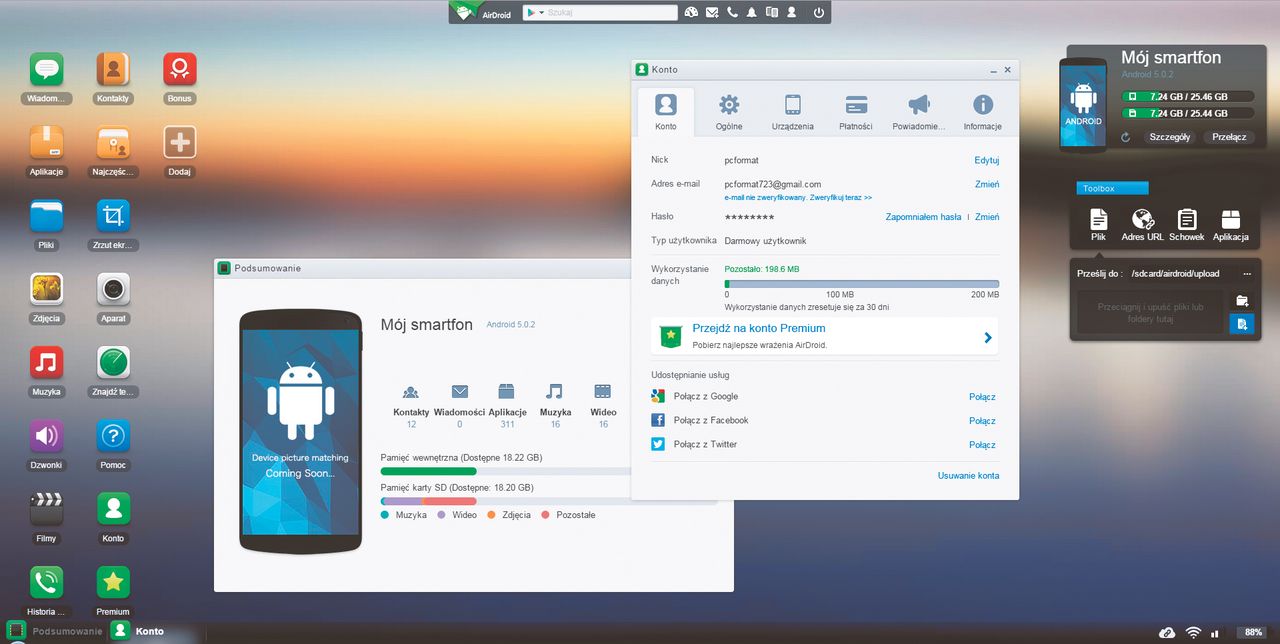Open the Pliki folder icon
This screenshot has width=1280, height=644.
(46, 215)
